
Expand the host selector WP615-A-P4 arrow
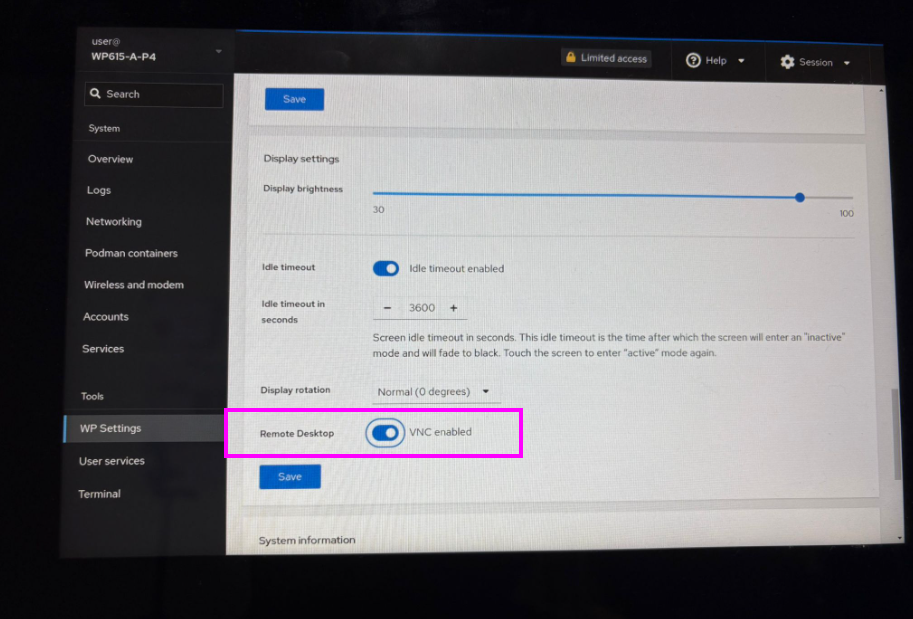pyautogui.click(x=218, y=51)
